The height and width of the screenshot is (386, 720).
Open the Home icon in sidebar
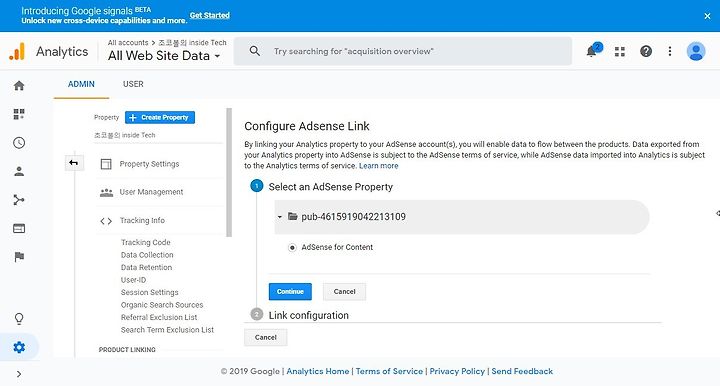(x=19, y=85)
